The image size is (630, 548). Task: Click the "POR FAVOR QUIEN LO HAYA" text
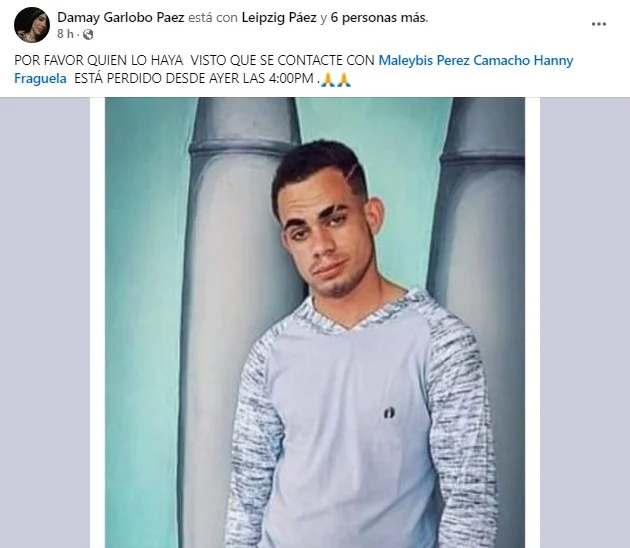[98, 60]
